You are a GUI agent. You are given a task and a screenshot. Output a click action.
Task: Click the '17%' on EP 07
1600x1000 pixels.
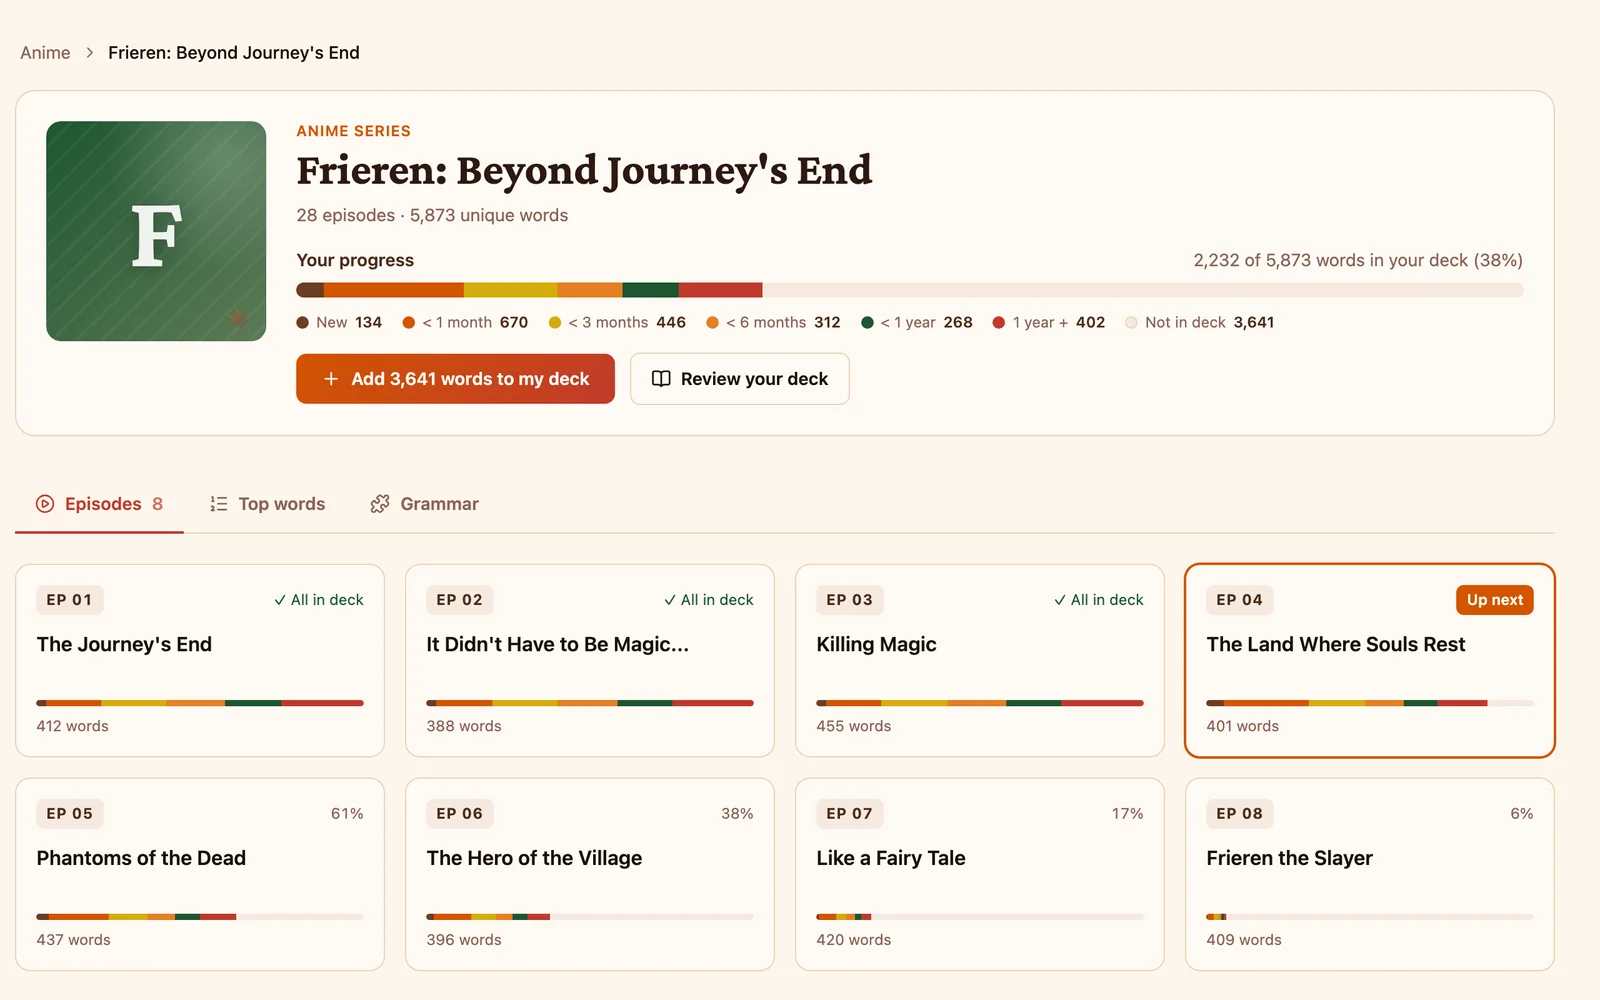pyautogui.click(x=1127, y=814)
